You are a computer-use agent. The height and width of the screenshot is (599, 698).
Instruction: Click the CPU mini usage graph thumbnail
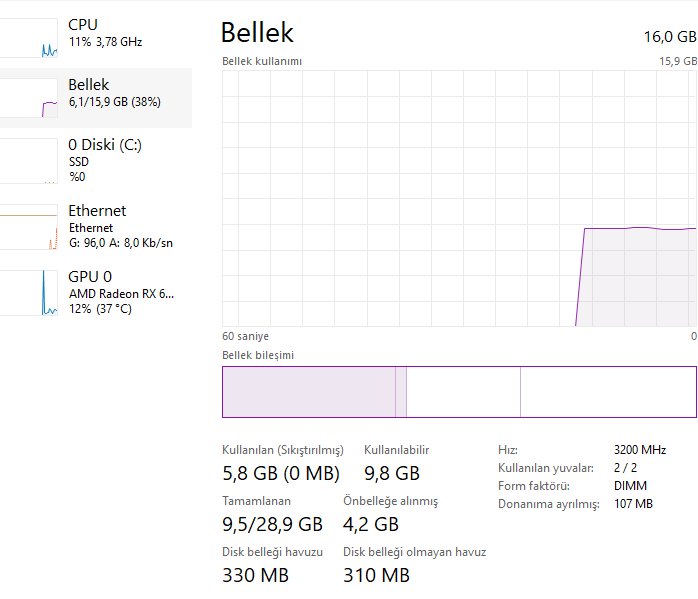click(x=28, y=36)
